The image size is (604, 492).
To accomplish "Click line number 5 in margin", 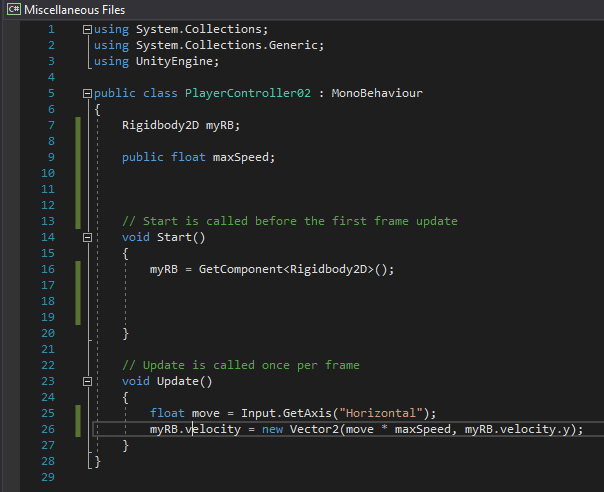I will (51, 93).
